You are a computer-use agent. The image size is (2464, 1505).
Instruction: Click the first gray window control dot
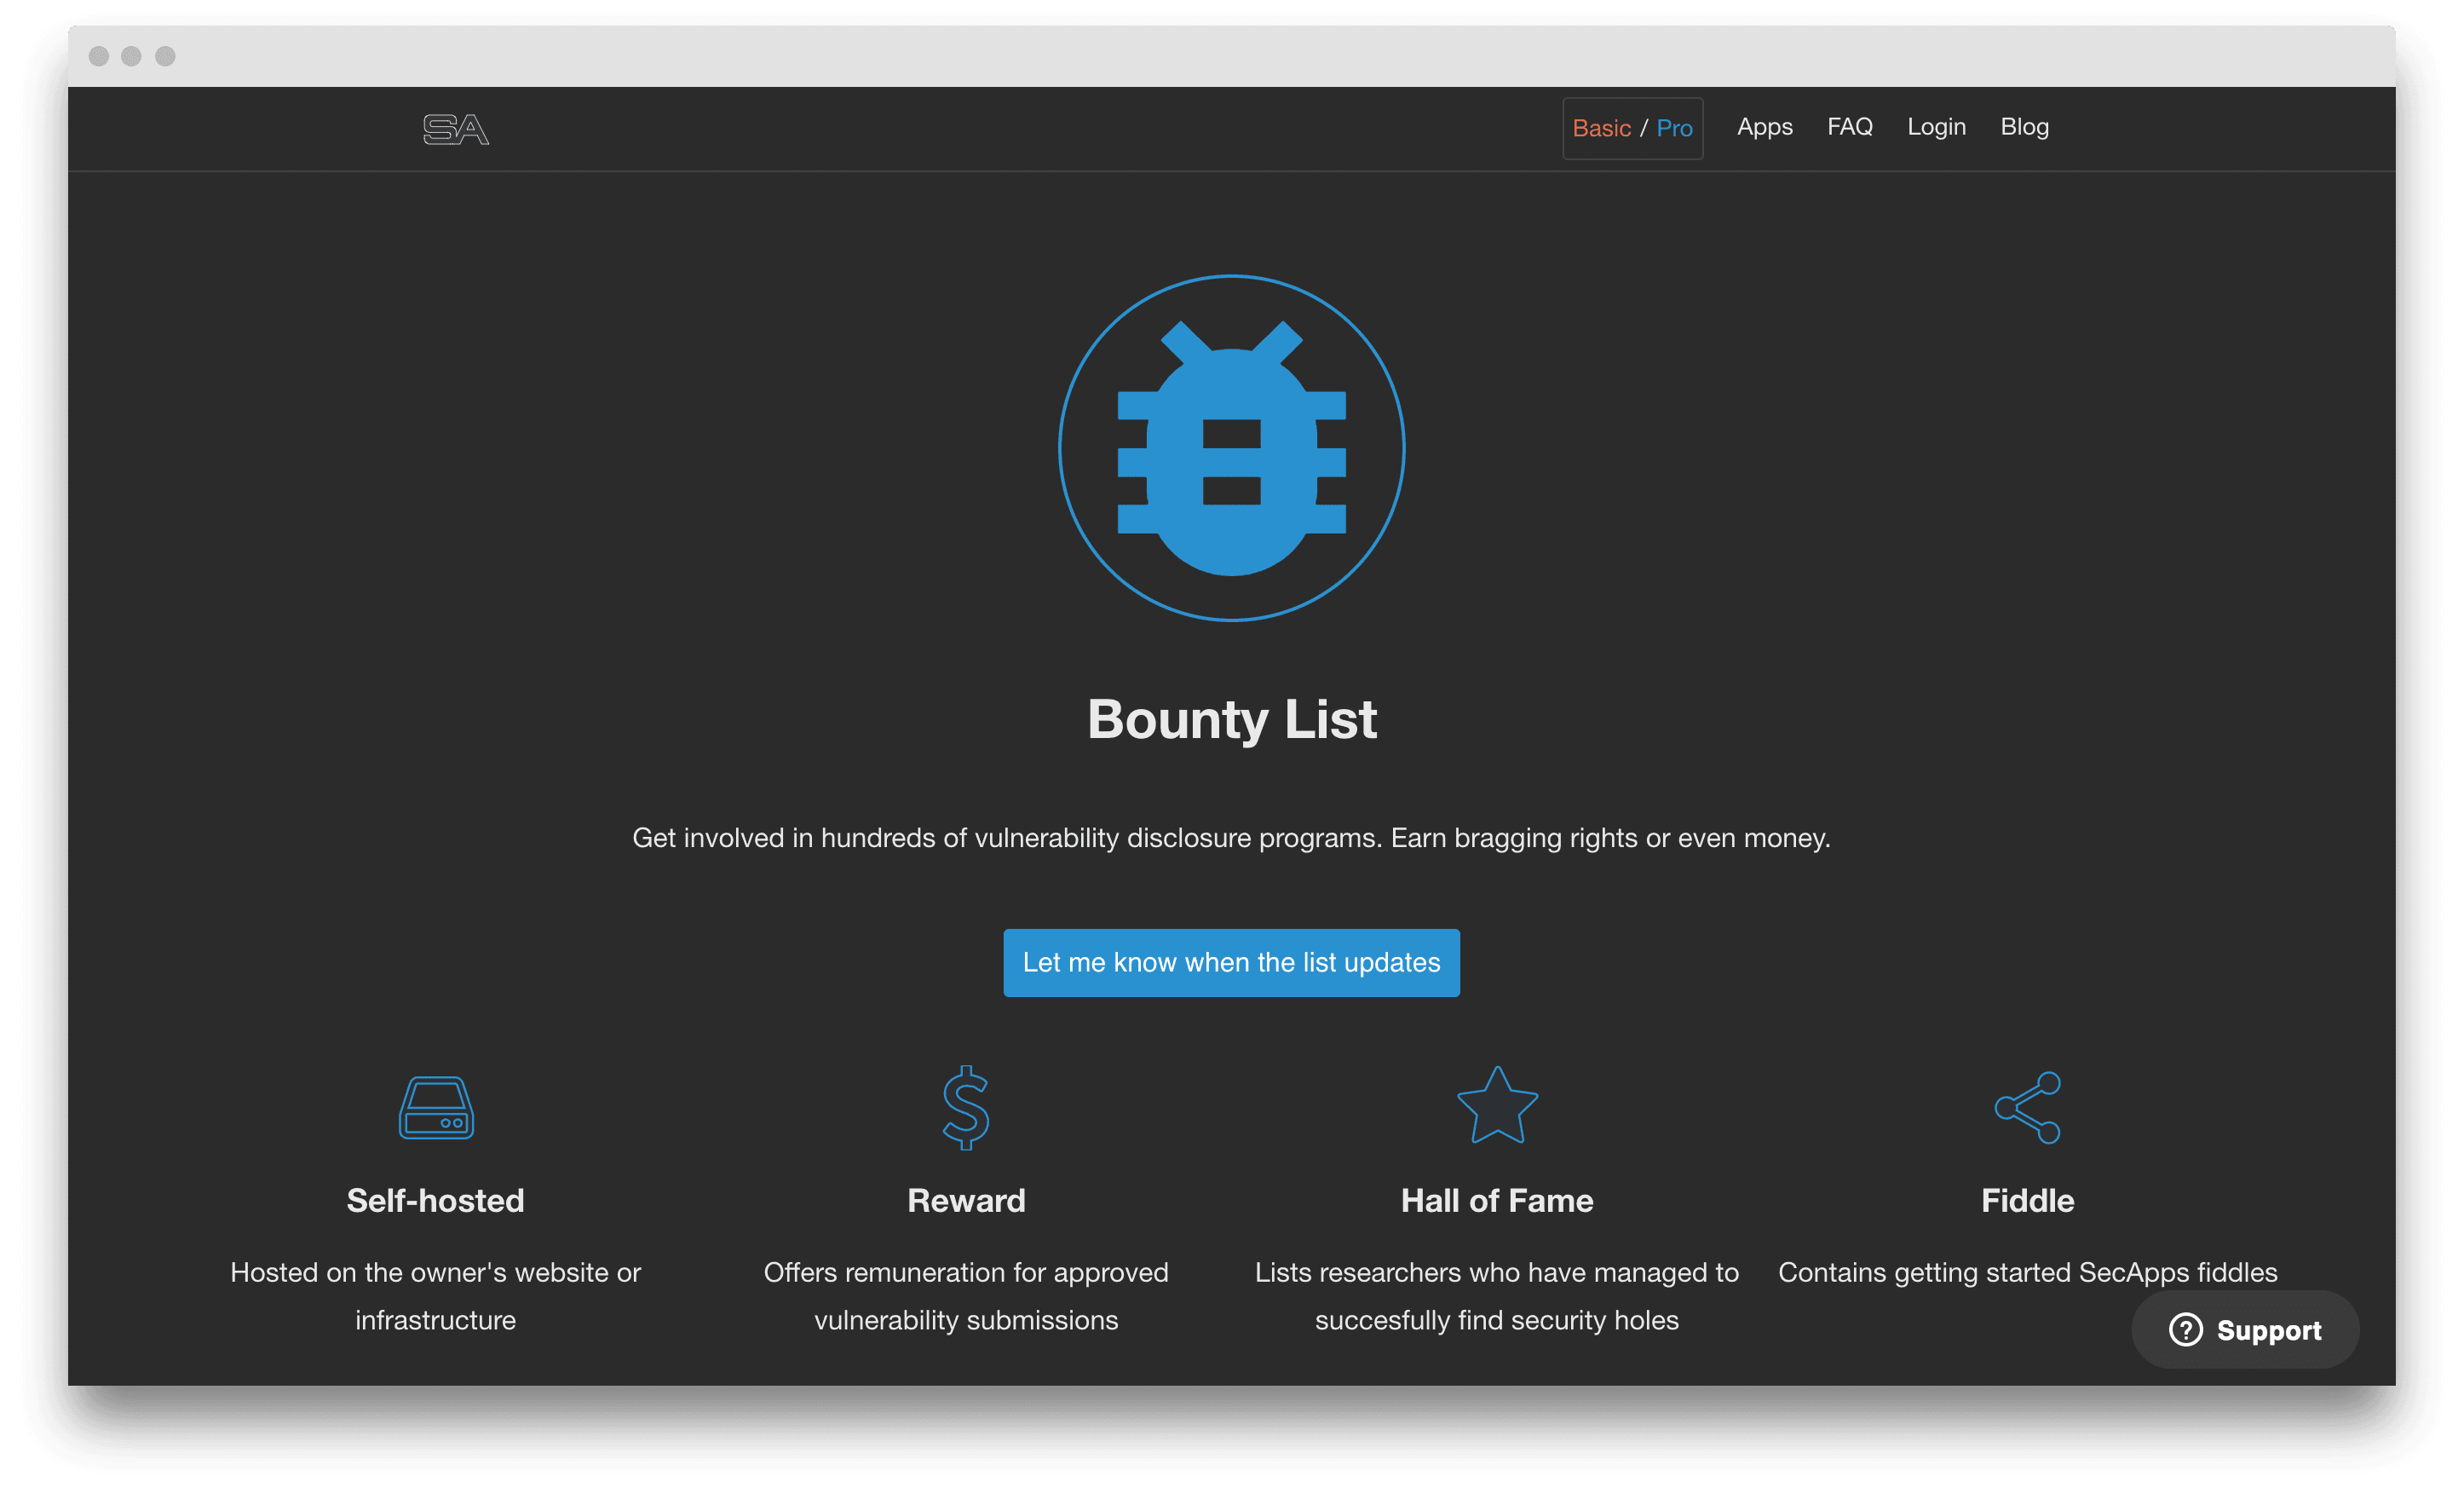[x=98, y=56]
